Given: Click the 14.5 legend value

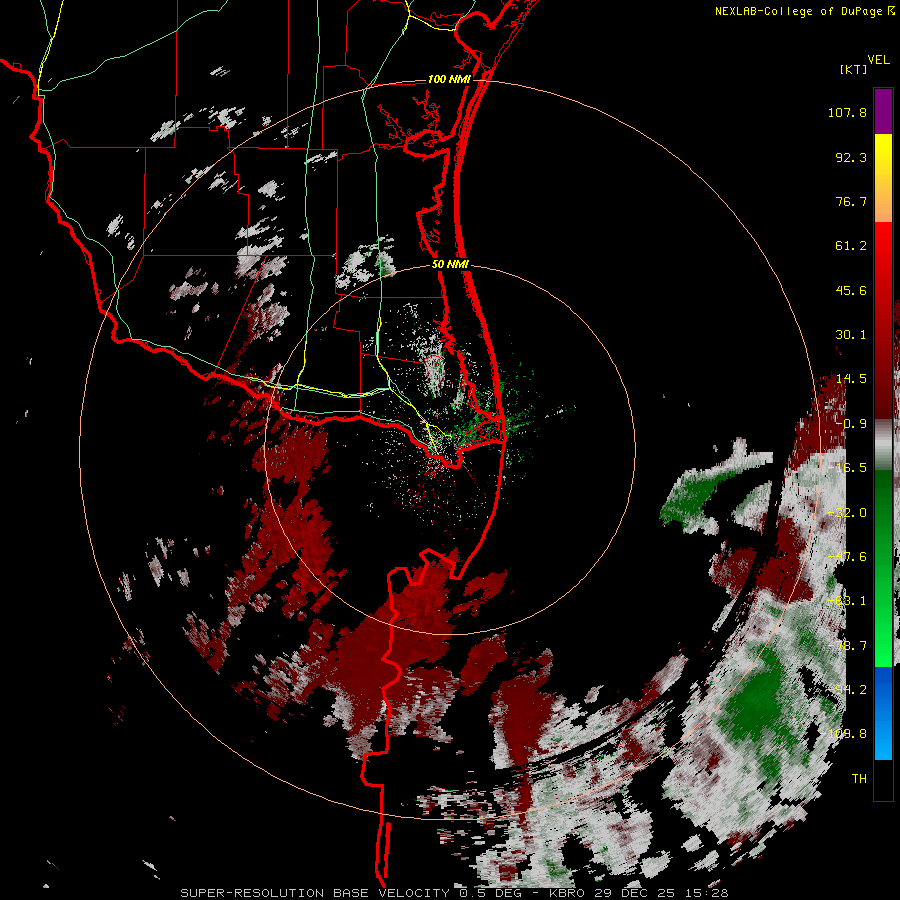Looking at the screenshot, I should point(851,379).
